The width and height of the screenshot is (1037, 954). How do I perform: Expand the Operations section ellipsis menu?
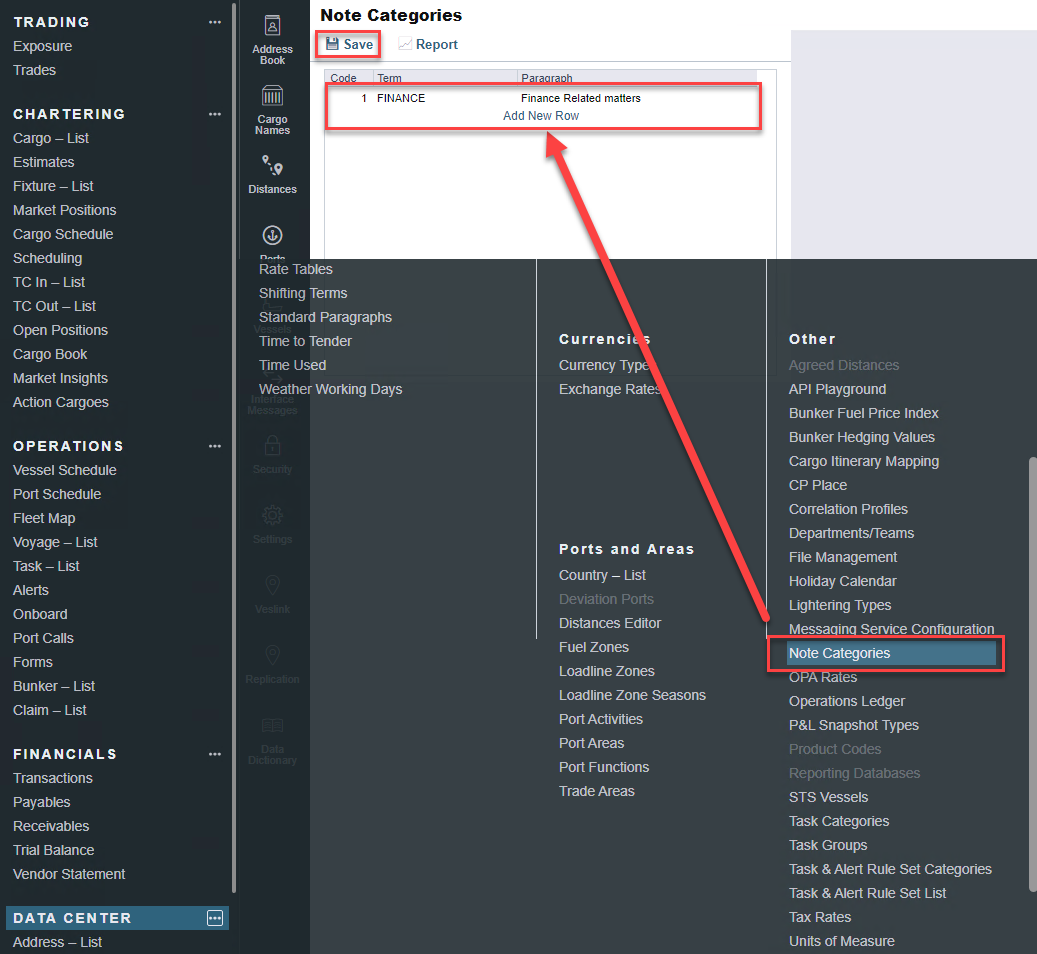[215, 446]
